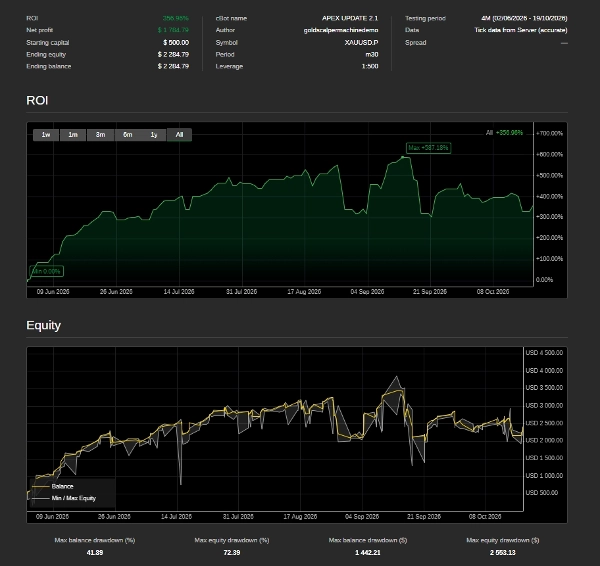This screenshot has height=566, width=600.
Task: Select the 1w range button
Action: tap(46, 135)
